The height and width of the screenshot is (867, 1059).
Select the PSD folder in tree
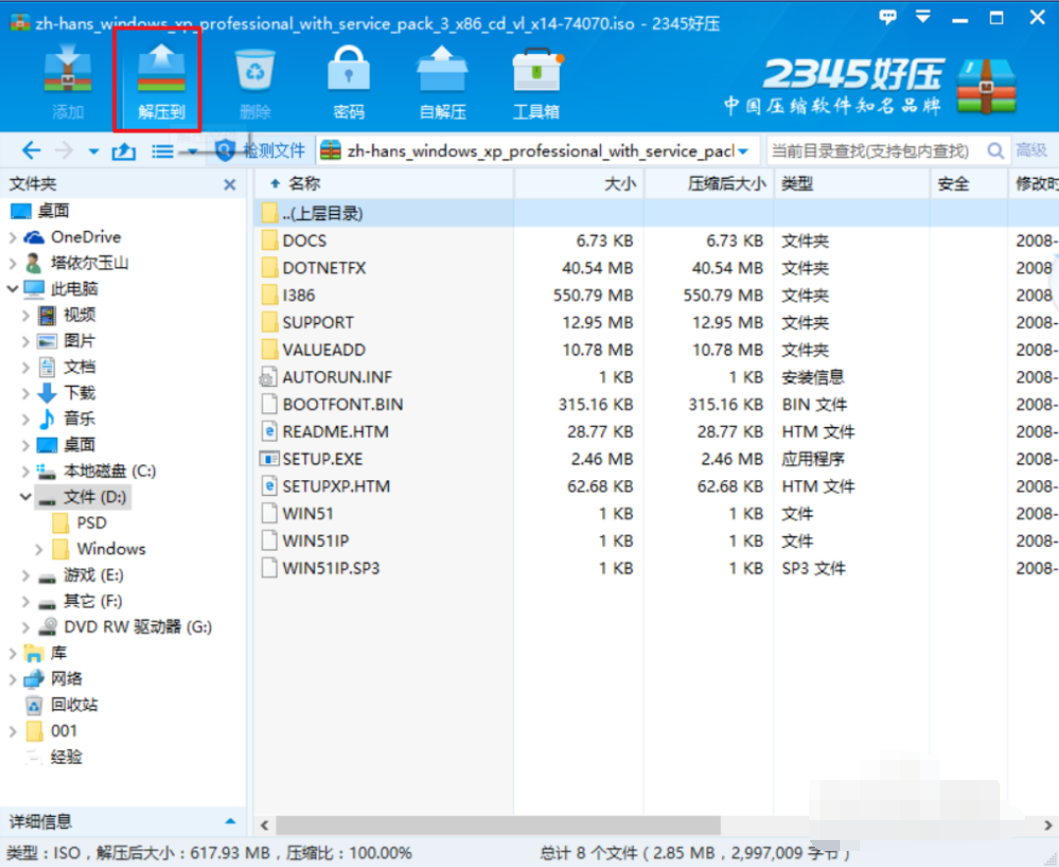click(91, 523)
